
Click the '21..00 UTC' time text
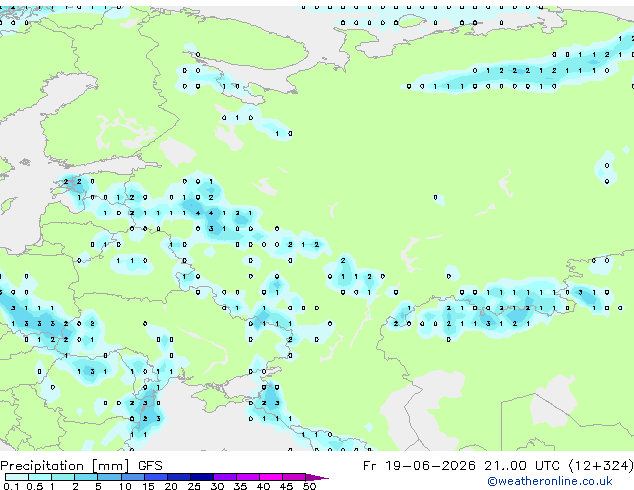pos(522,466)
